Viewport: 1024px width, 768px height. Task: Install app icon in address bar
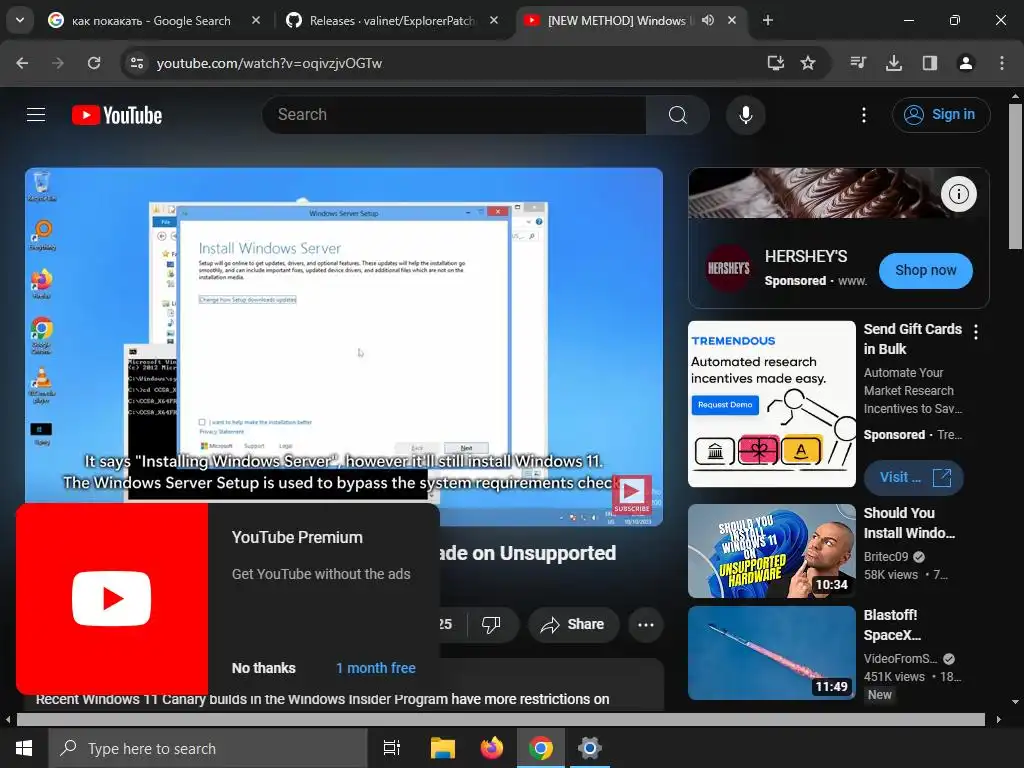775,63
